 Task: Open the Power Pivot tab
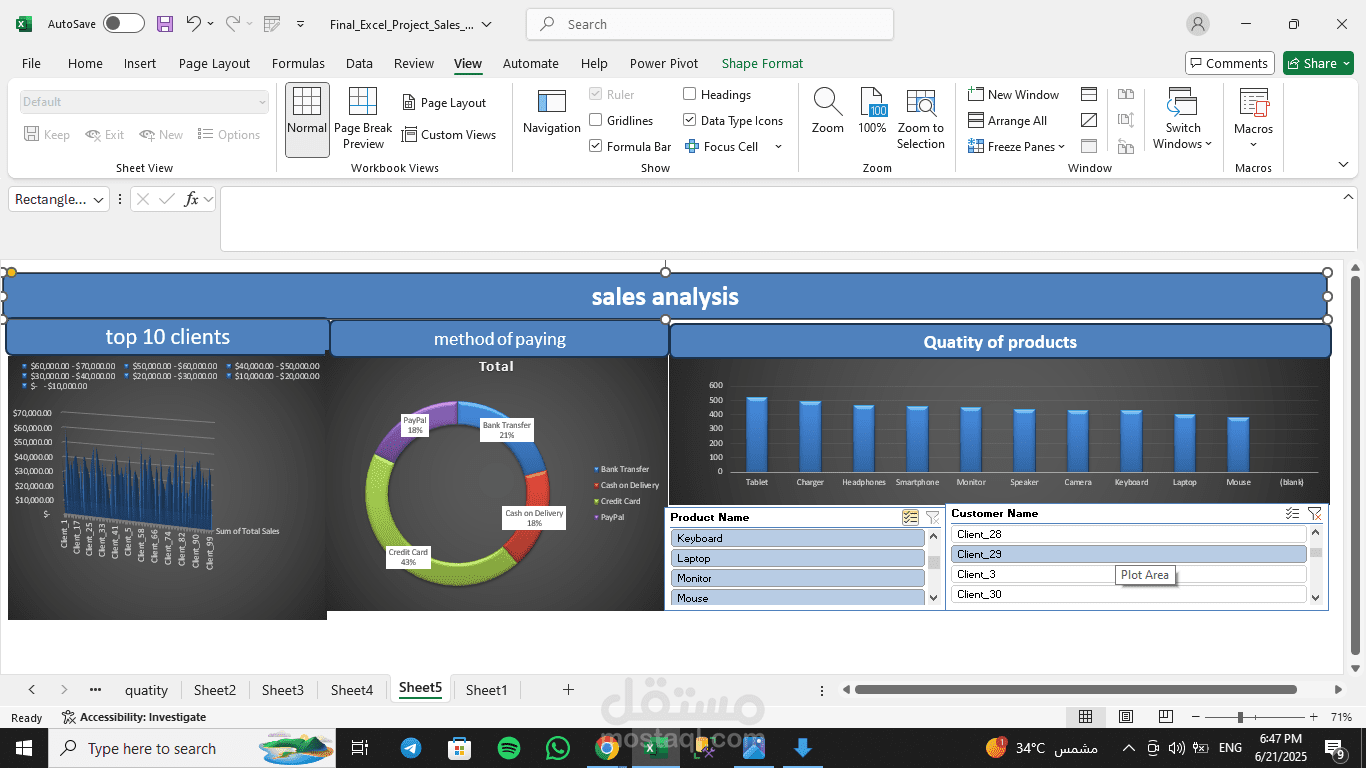click(664, 63)
